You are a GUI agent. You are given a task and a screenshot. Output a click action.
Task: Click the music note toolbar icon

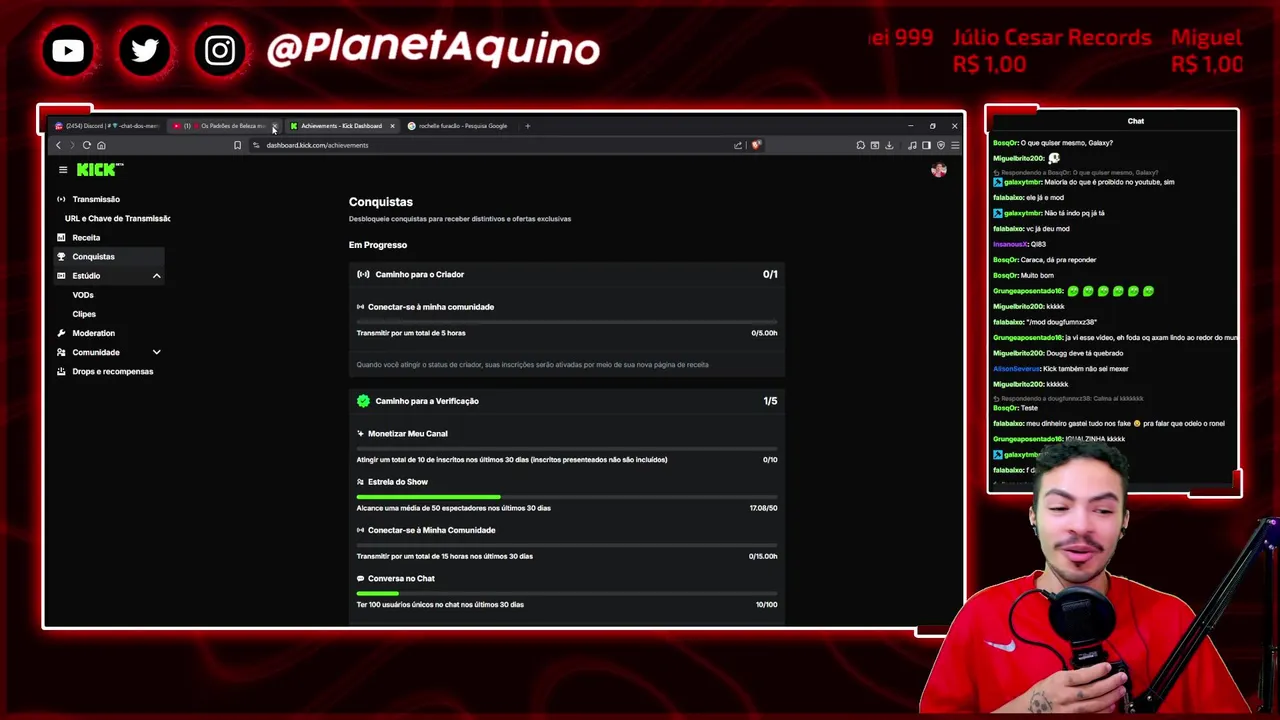tap(912, 145)
